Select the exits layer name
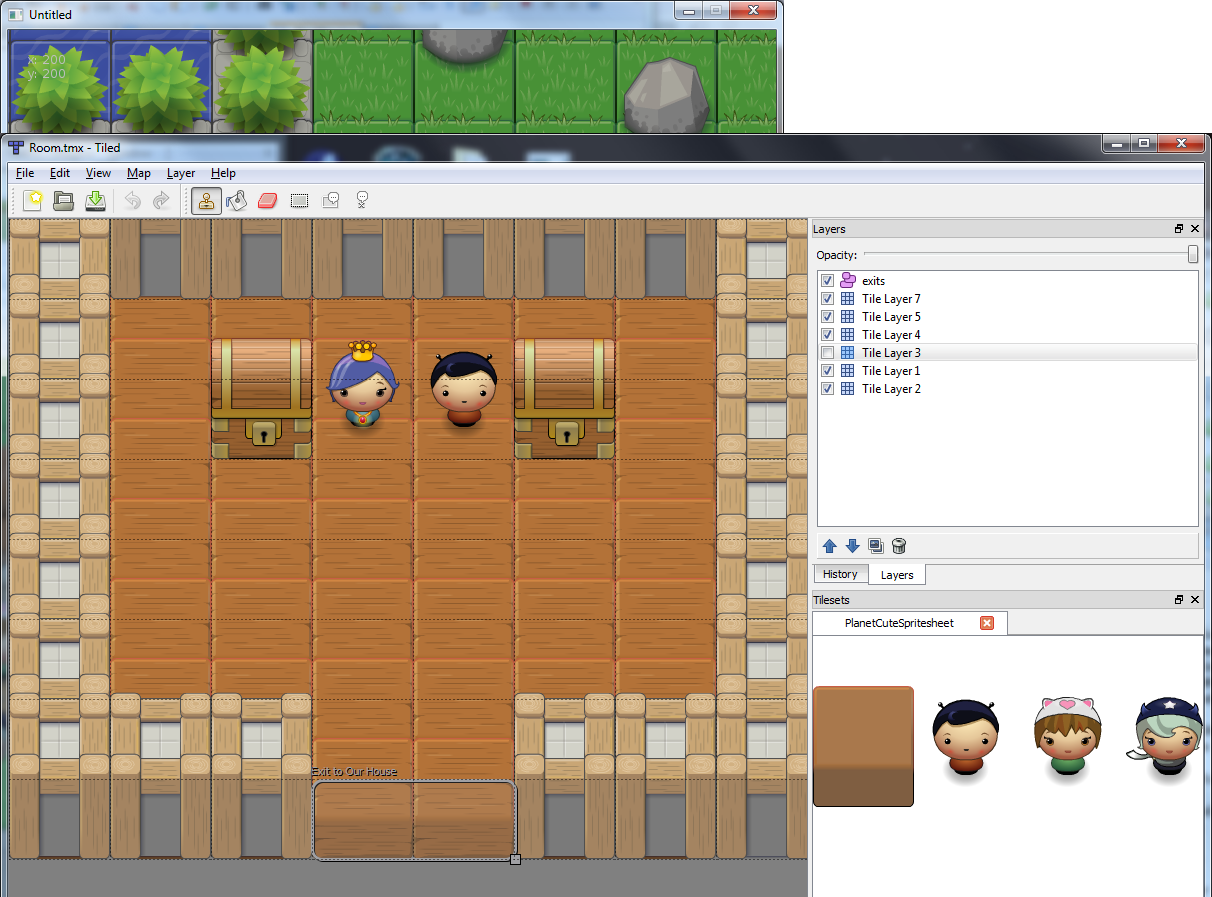 (873, 281)
